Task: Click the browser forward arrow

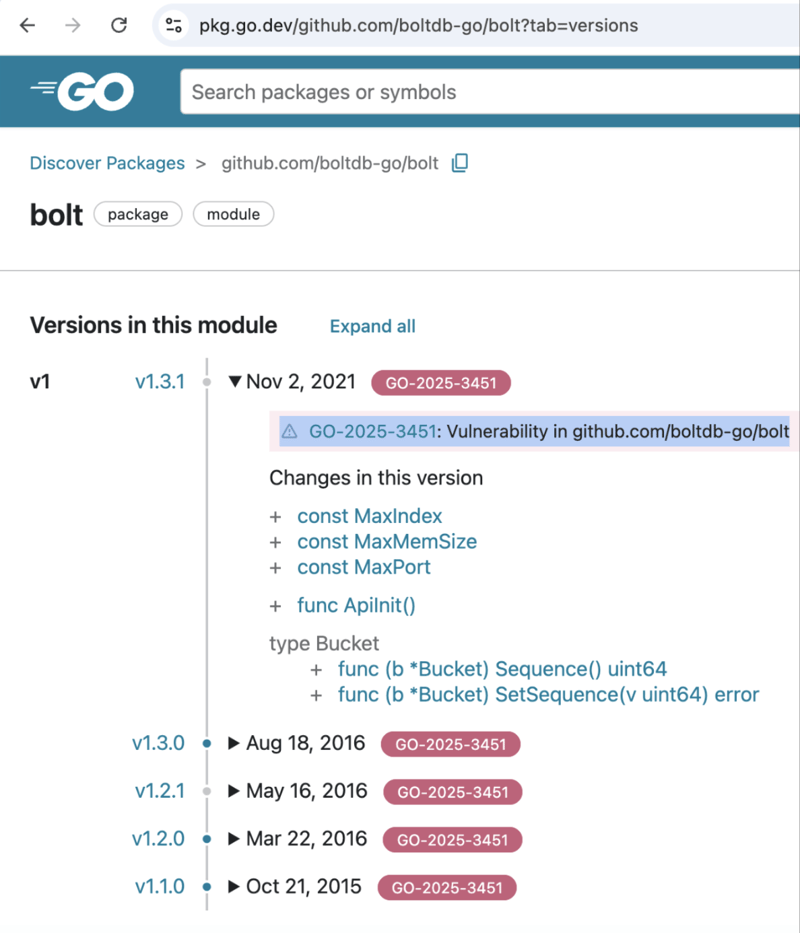Action: 73,25
